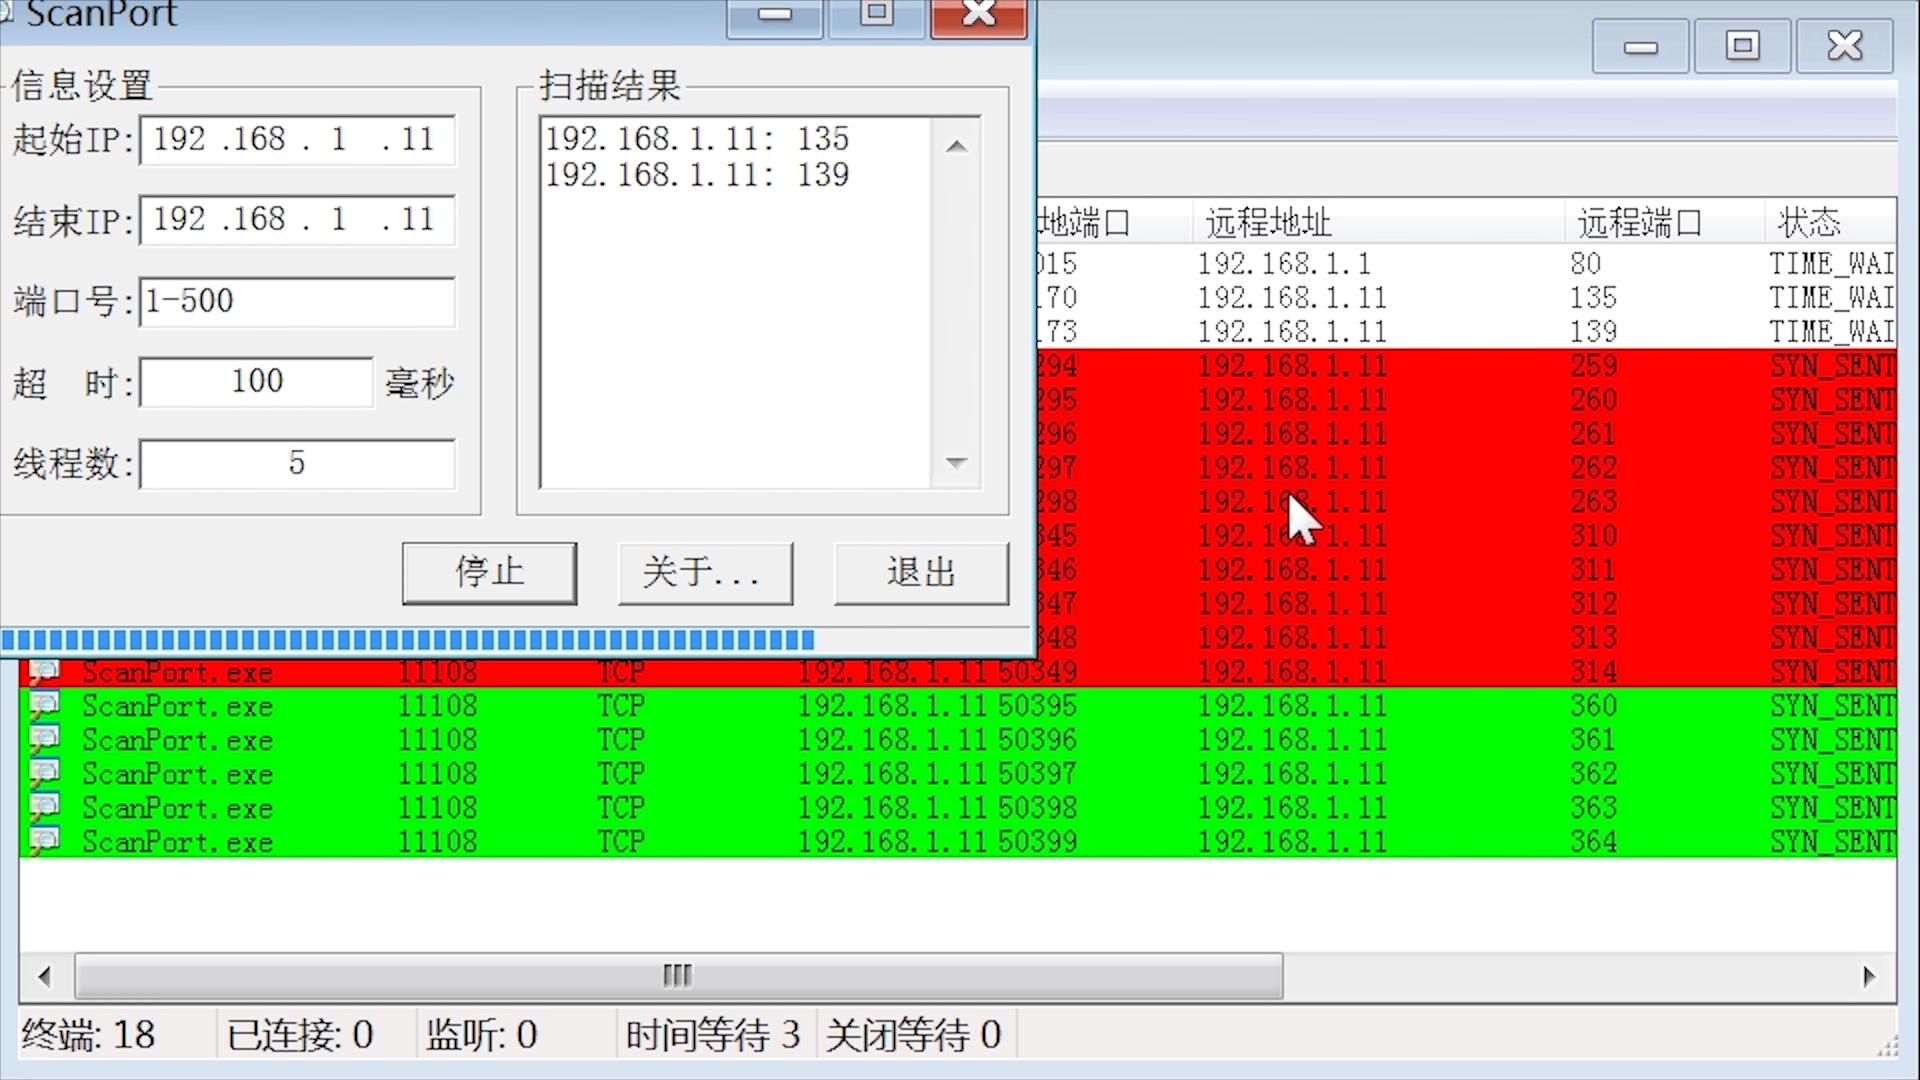Screen dimensions: 1920x1080
Task: Click remote address 192.168.1.1 in port 80 row
Action: click(x=1284, y=264)
